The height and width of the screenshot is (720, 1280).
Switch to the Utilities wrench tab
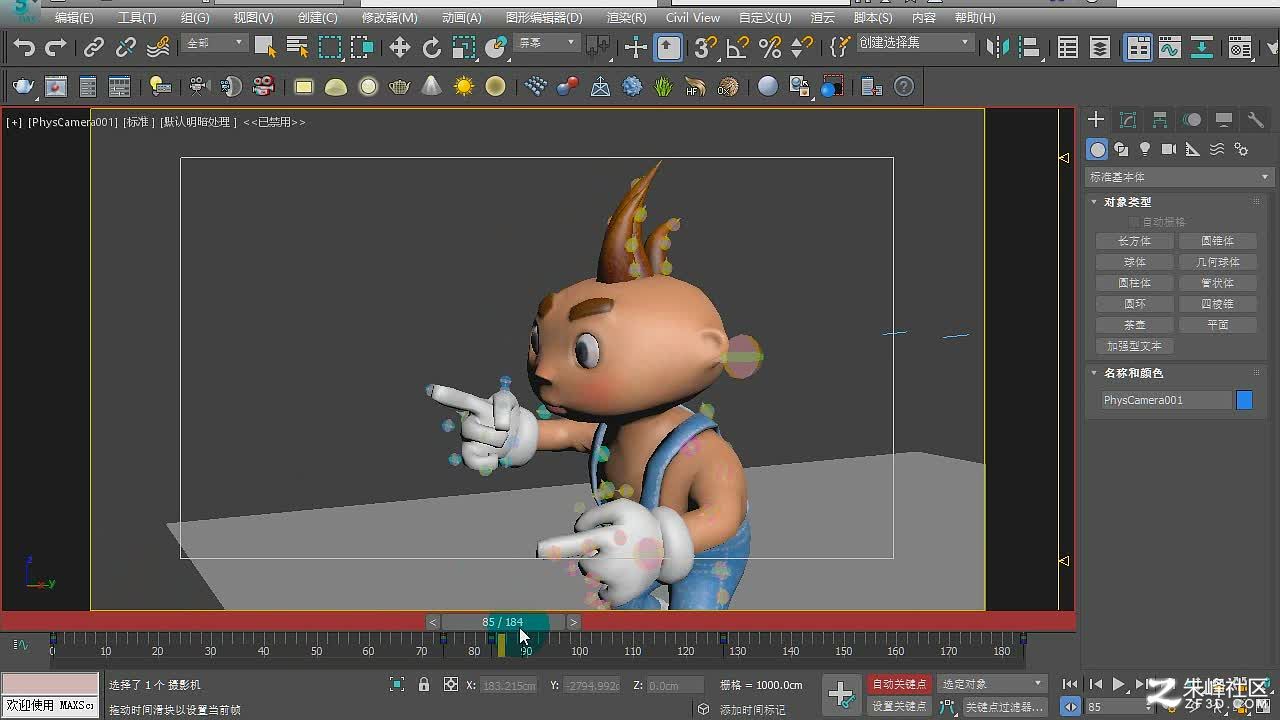[x=1256, y=120]
